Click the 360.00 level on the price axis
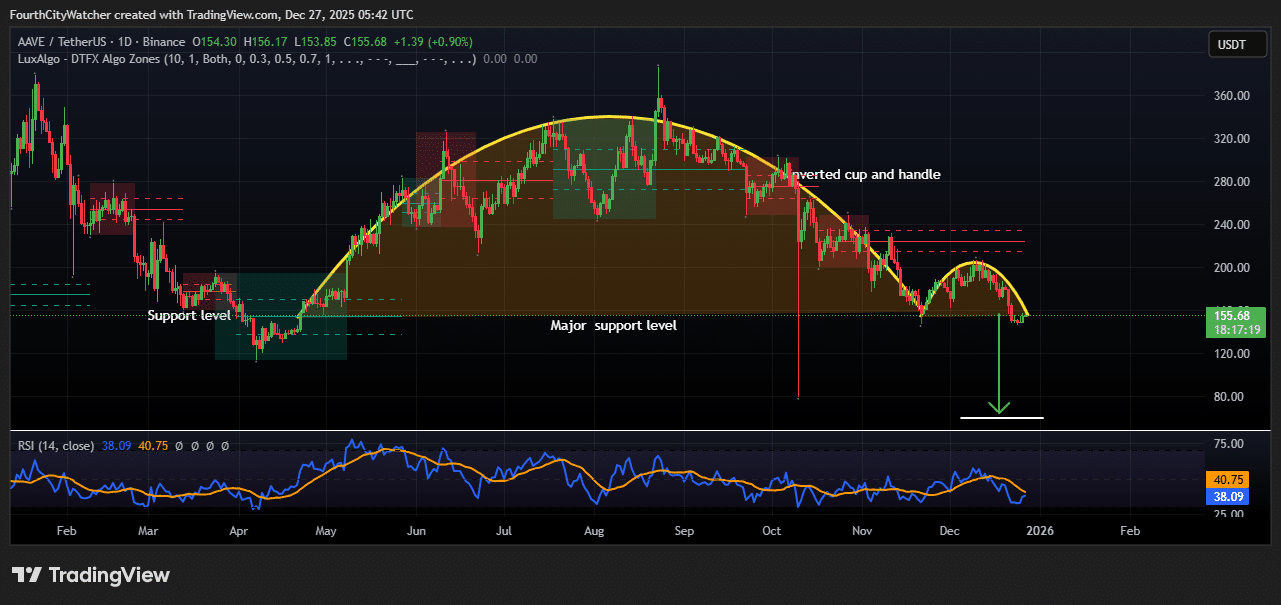 (1230, 96)
